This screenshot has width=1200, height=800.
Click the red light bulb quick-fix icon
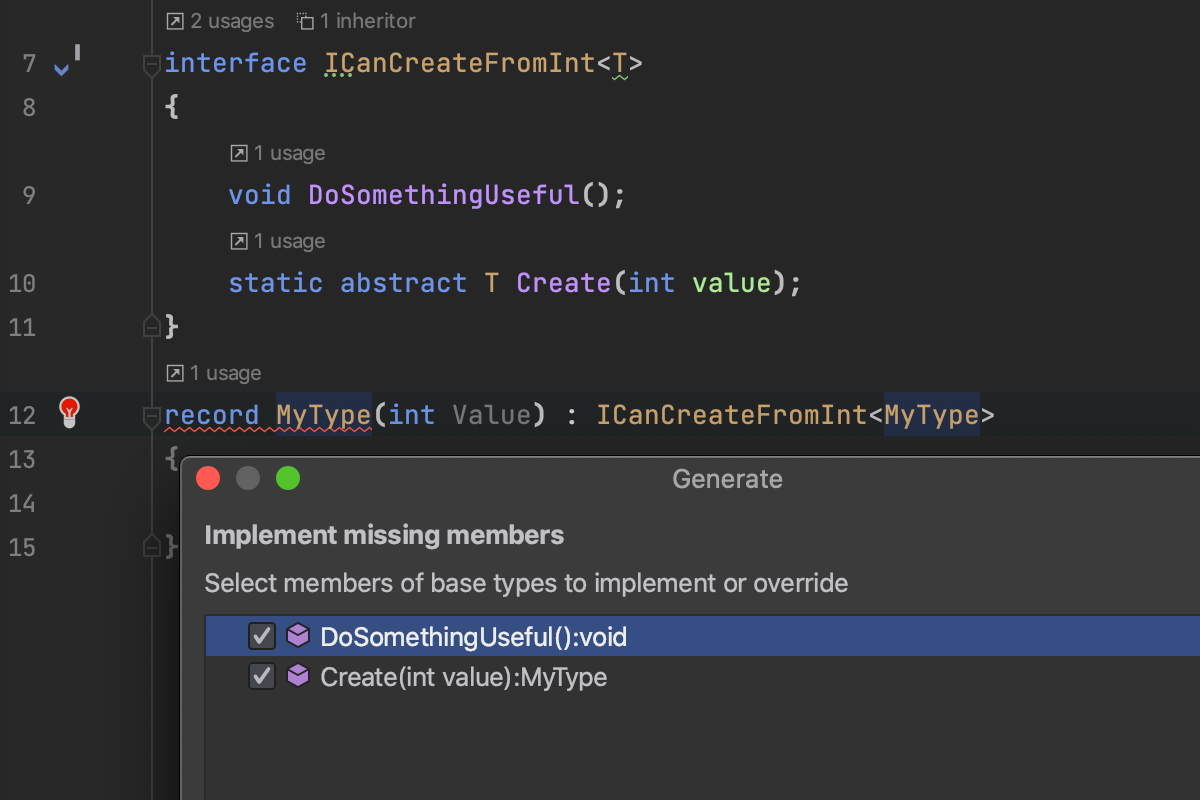click(69, 411)
